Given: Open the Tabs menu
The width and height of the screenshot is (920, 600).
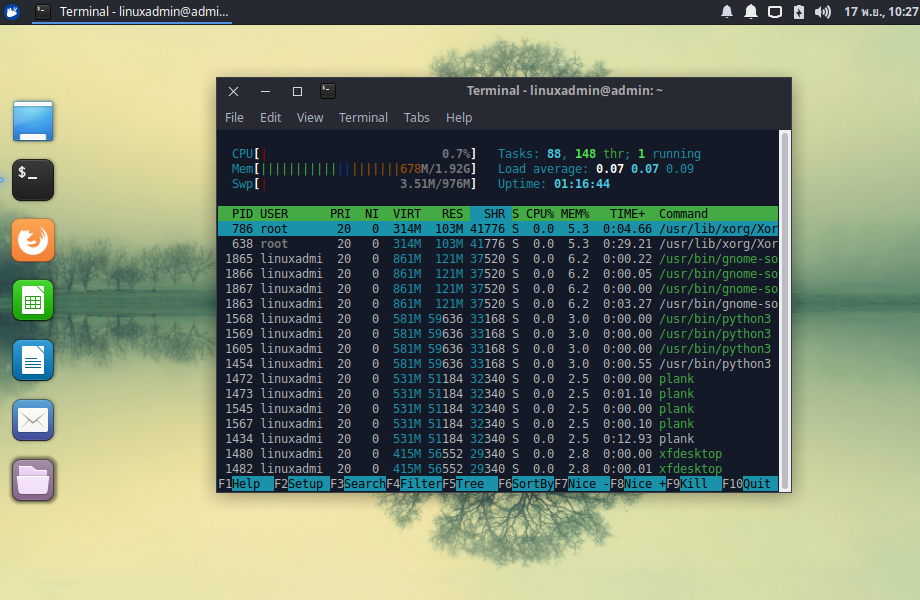Looking at the screenshot, I should (417, 117).
